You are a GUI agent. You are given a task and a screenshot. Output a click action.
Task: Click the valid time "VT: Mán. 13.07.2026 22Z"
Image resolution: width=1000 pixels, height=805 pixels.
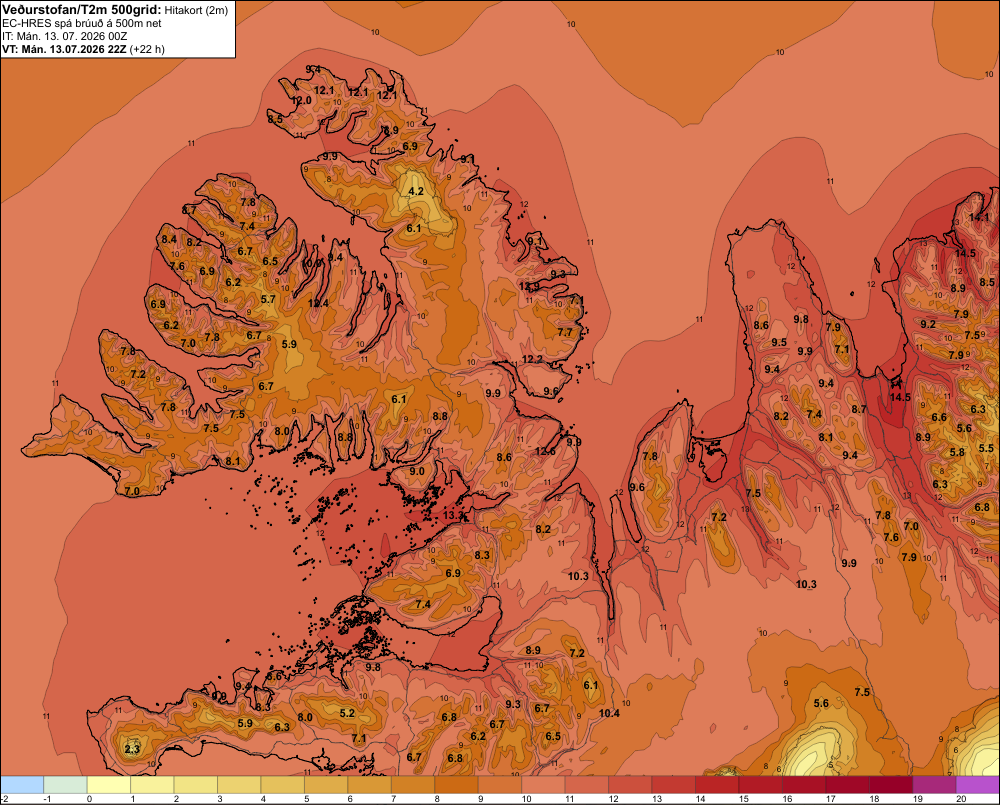(x=64, y=49)
